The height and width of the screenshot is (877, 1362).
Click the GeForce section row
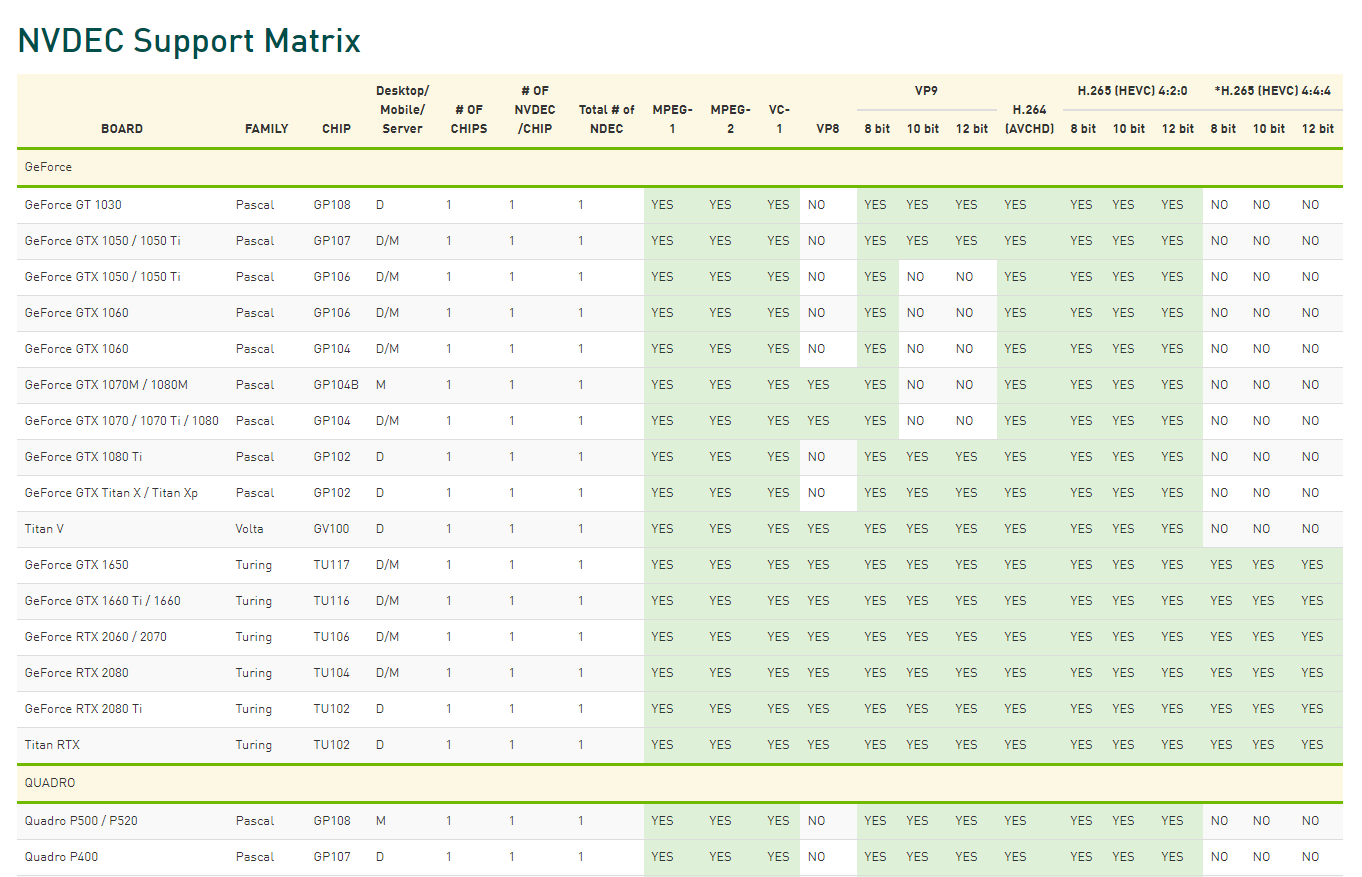680,167
